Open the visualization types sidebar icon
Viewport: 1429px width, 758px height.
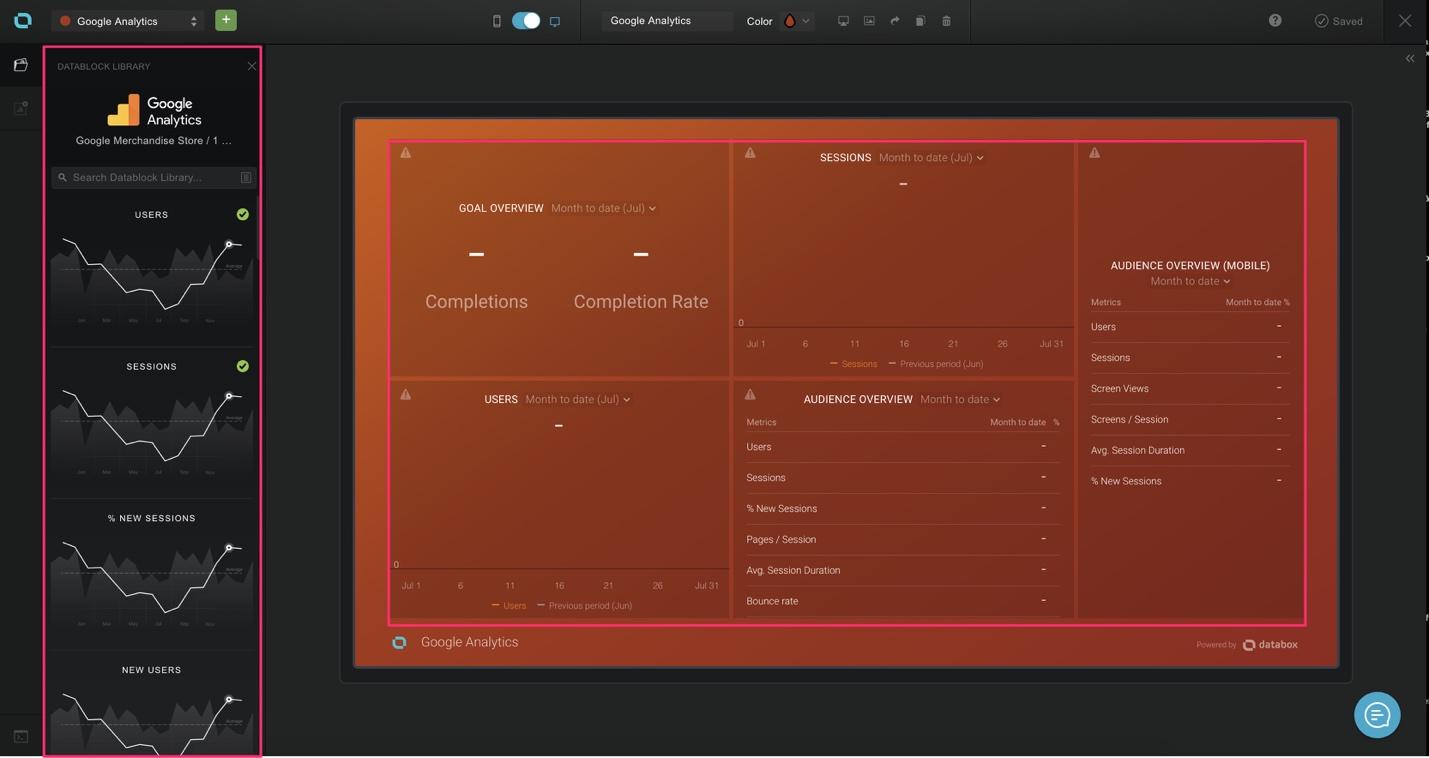(x=20, y=108)
